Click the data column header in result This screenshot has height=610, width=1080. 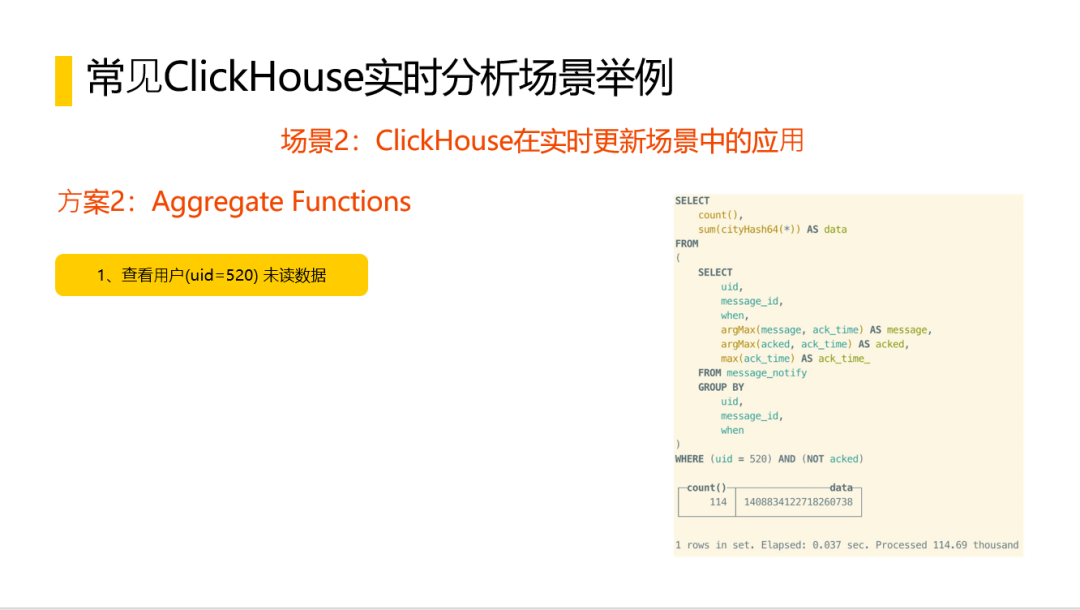(840, 487)
